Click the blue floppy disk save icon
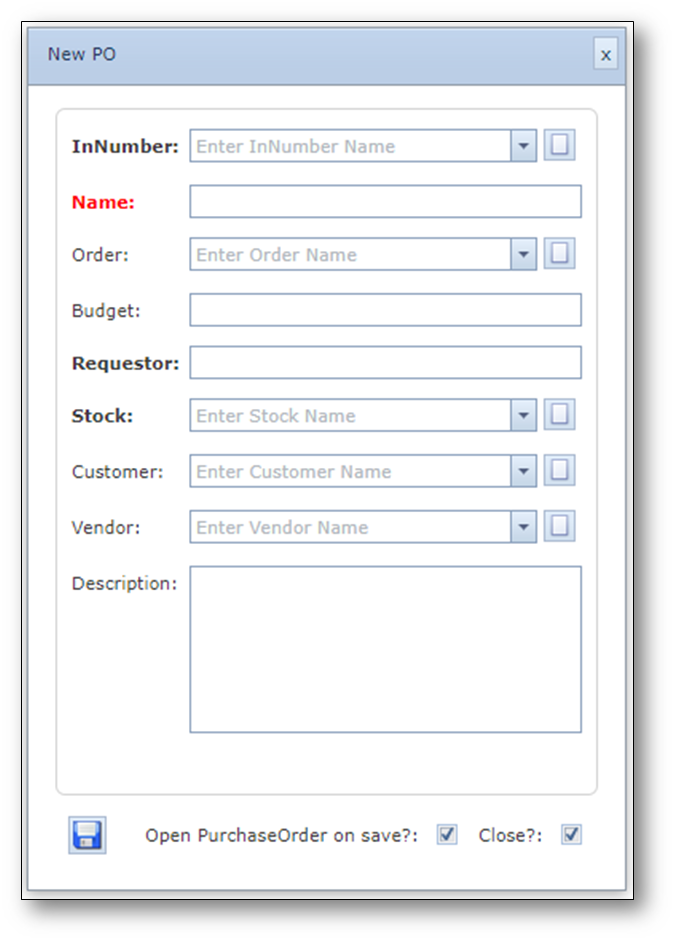Screen dimensions: 676x942 pos(87,835)
